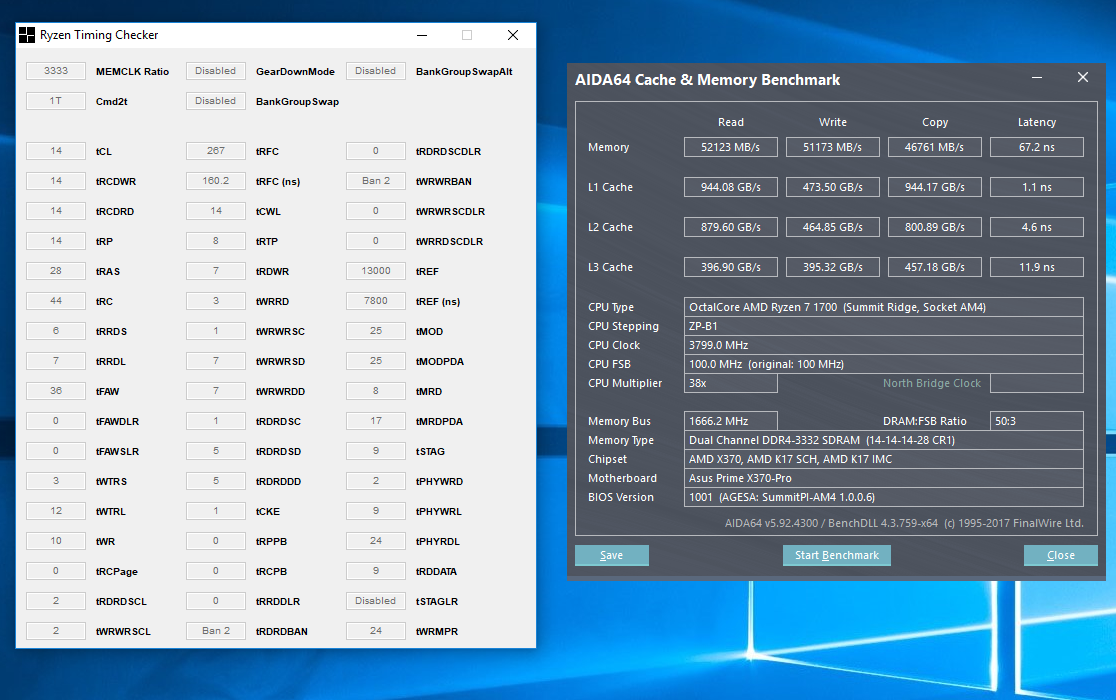The width and height of the screenshot is (1116, 700).
Task: Click the BankGroupSwapAlt Disabled field
Action: pyautogui.click(x=376, y=71)
